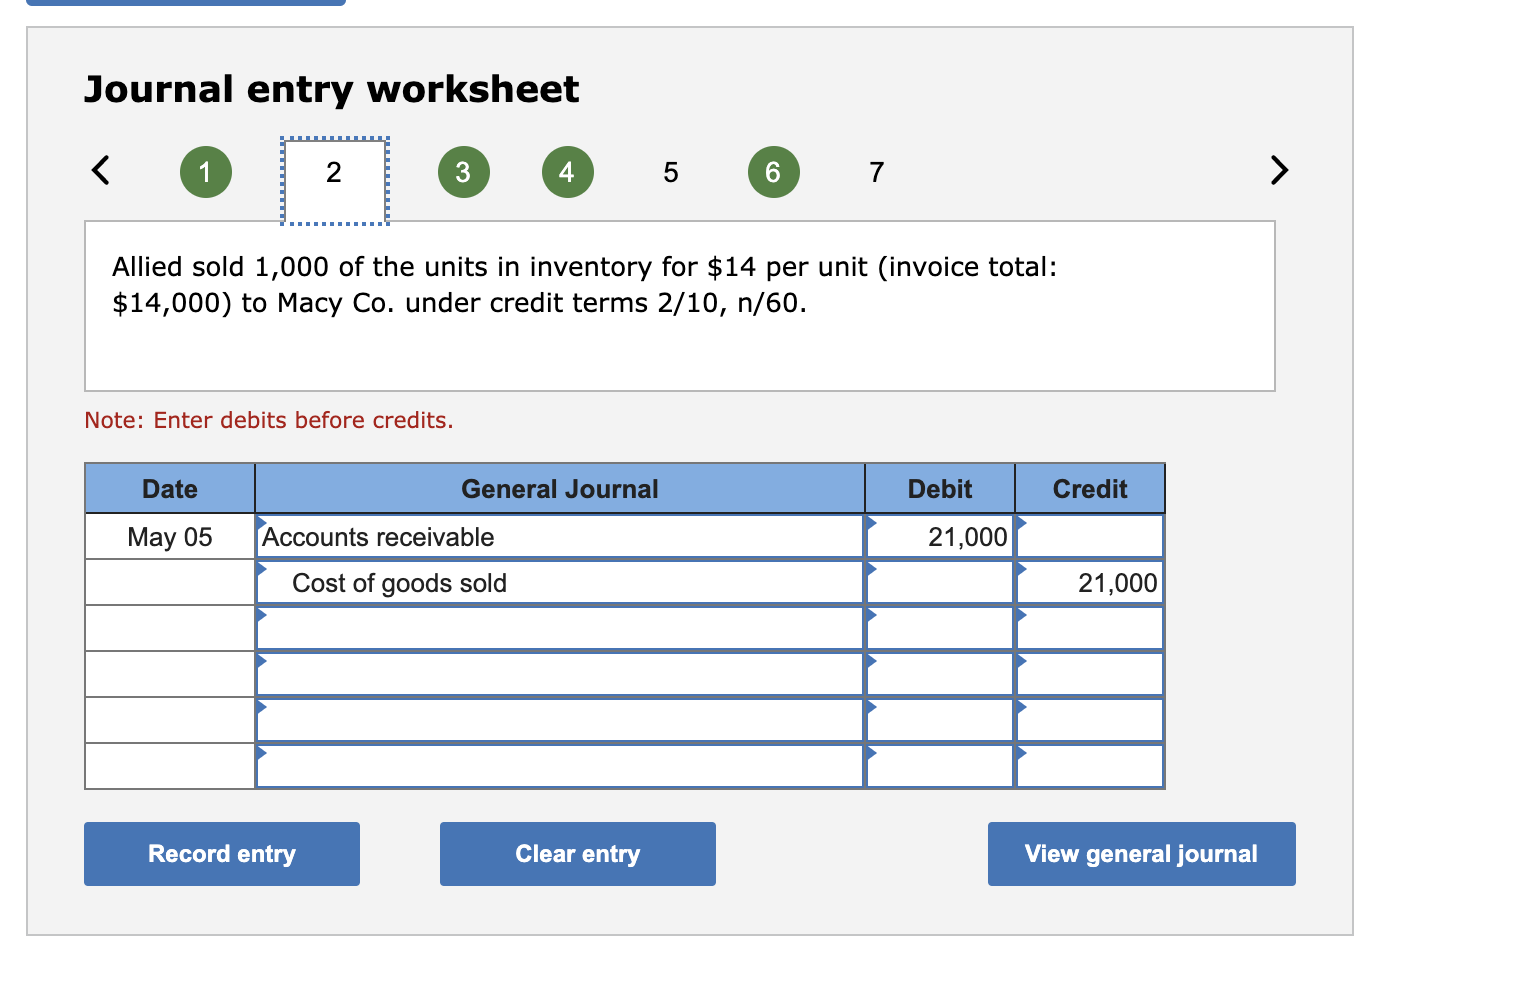Click the fifth row debit cell
Screen dimensions: 1524x1006
[940, 721]
